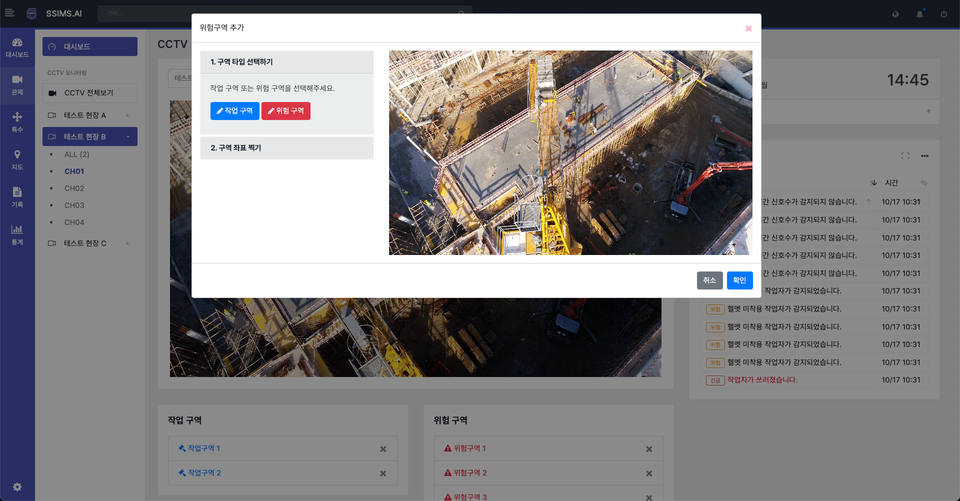Sort by 시간 column header
The height and width of the screenshot is (501, 960).
pyautogui.click(x=891, y=183)
